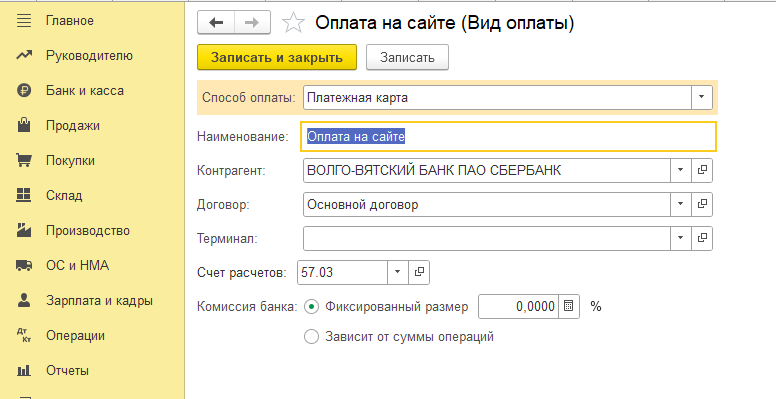Click the Склад warehouse icon
The height and width of the screenshot is (399, 776).
click(24, 195)
